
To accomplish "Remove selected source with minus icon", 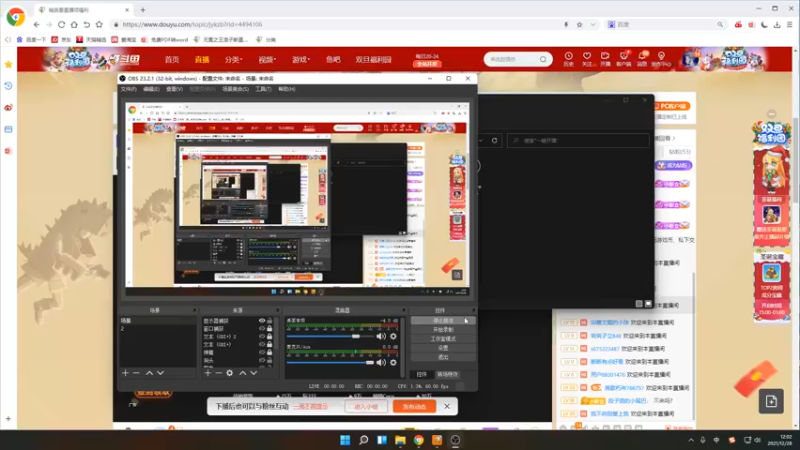I will tap(218, 373).
